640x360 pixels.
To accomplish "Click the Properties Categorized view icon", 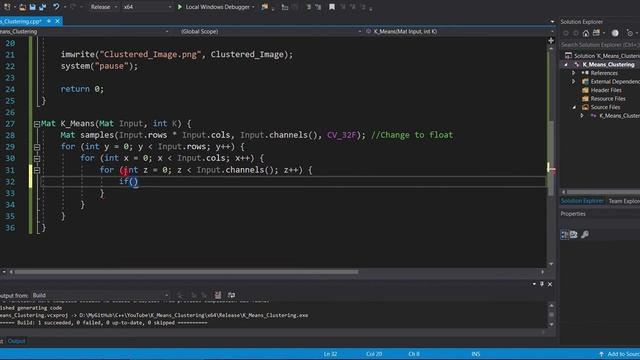I will pos(564,234).
